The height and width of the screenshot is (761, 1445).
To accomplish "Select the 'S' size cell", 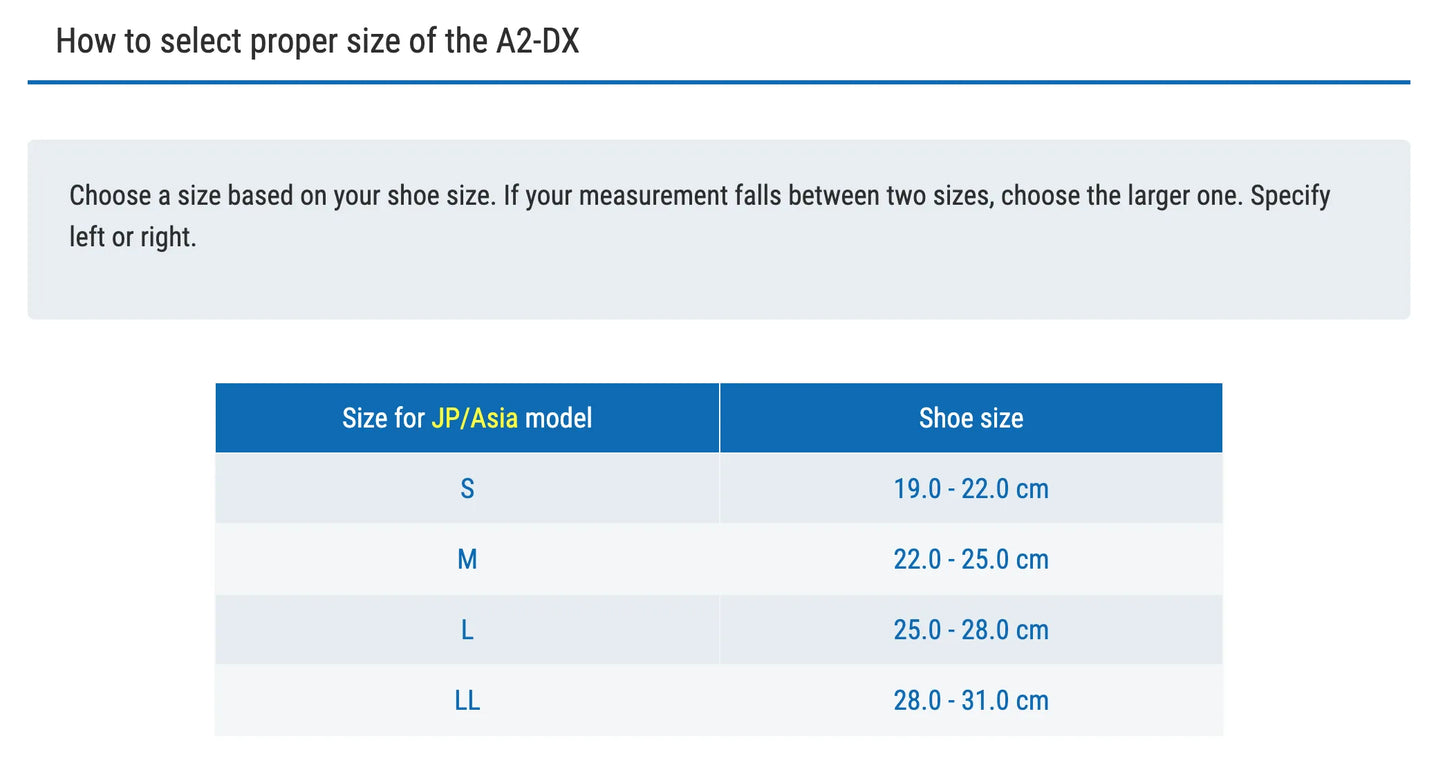I will [x=467, y=489].
